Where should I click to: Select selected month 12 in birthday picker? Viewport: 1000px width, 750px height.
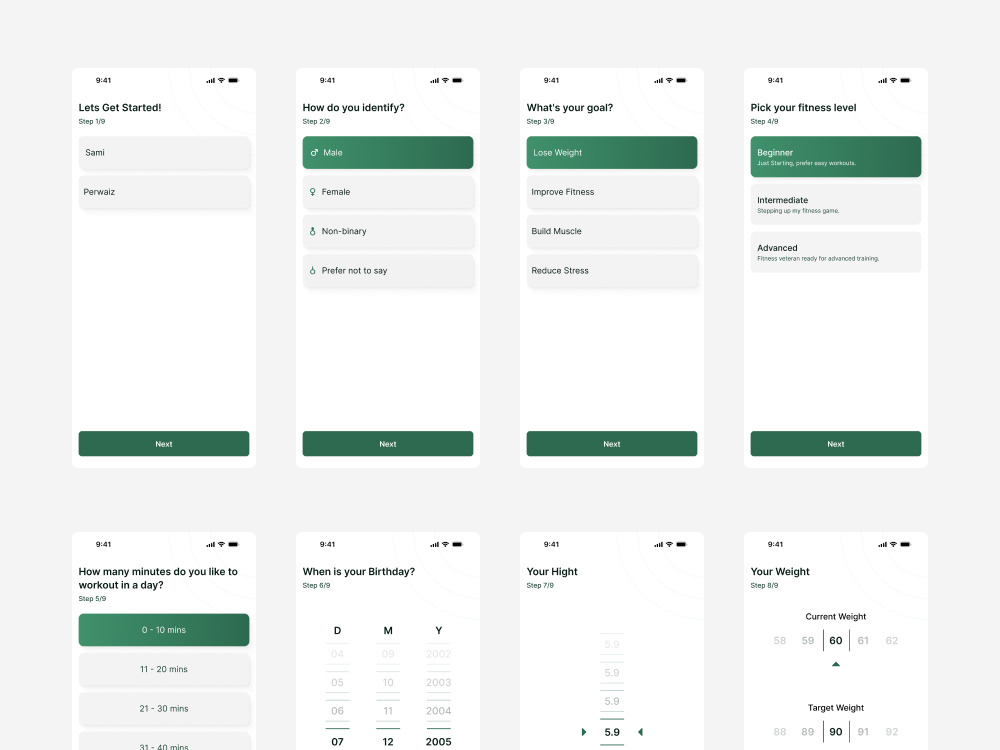pos(388,742)
